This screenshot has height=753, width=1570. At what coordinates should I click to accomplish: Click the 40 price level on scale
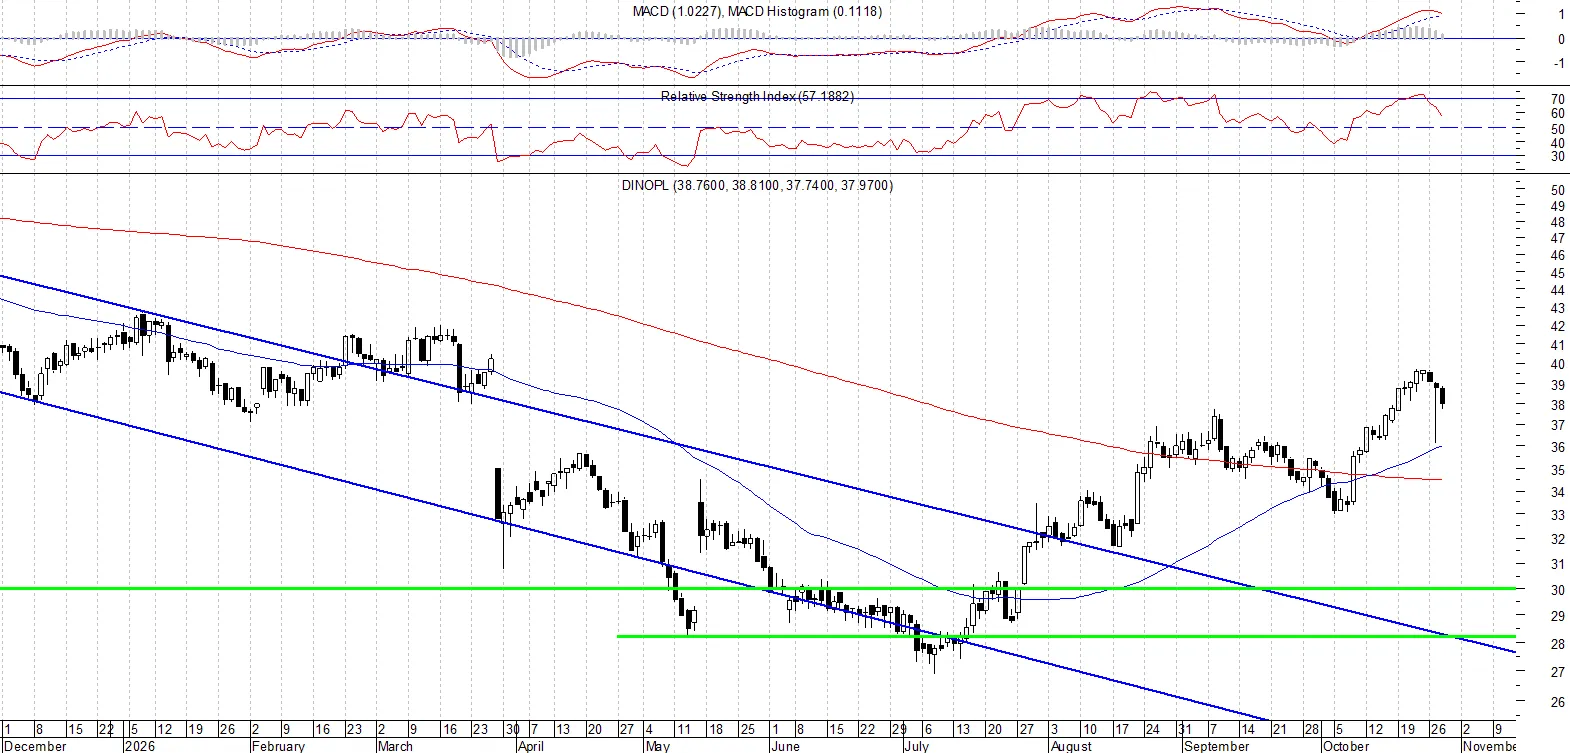(x=1557, y=365)
